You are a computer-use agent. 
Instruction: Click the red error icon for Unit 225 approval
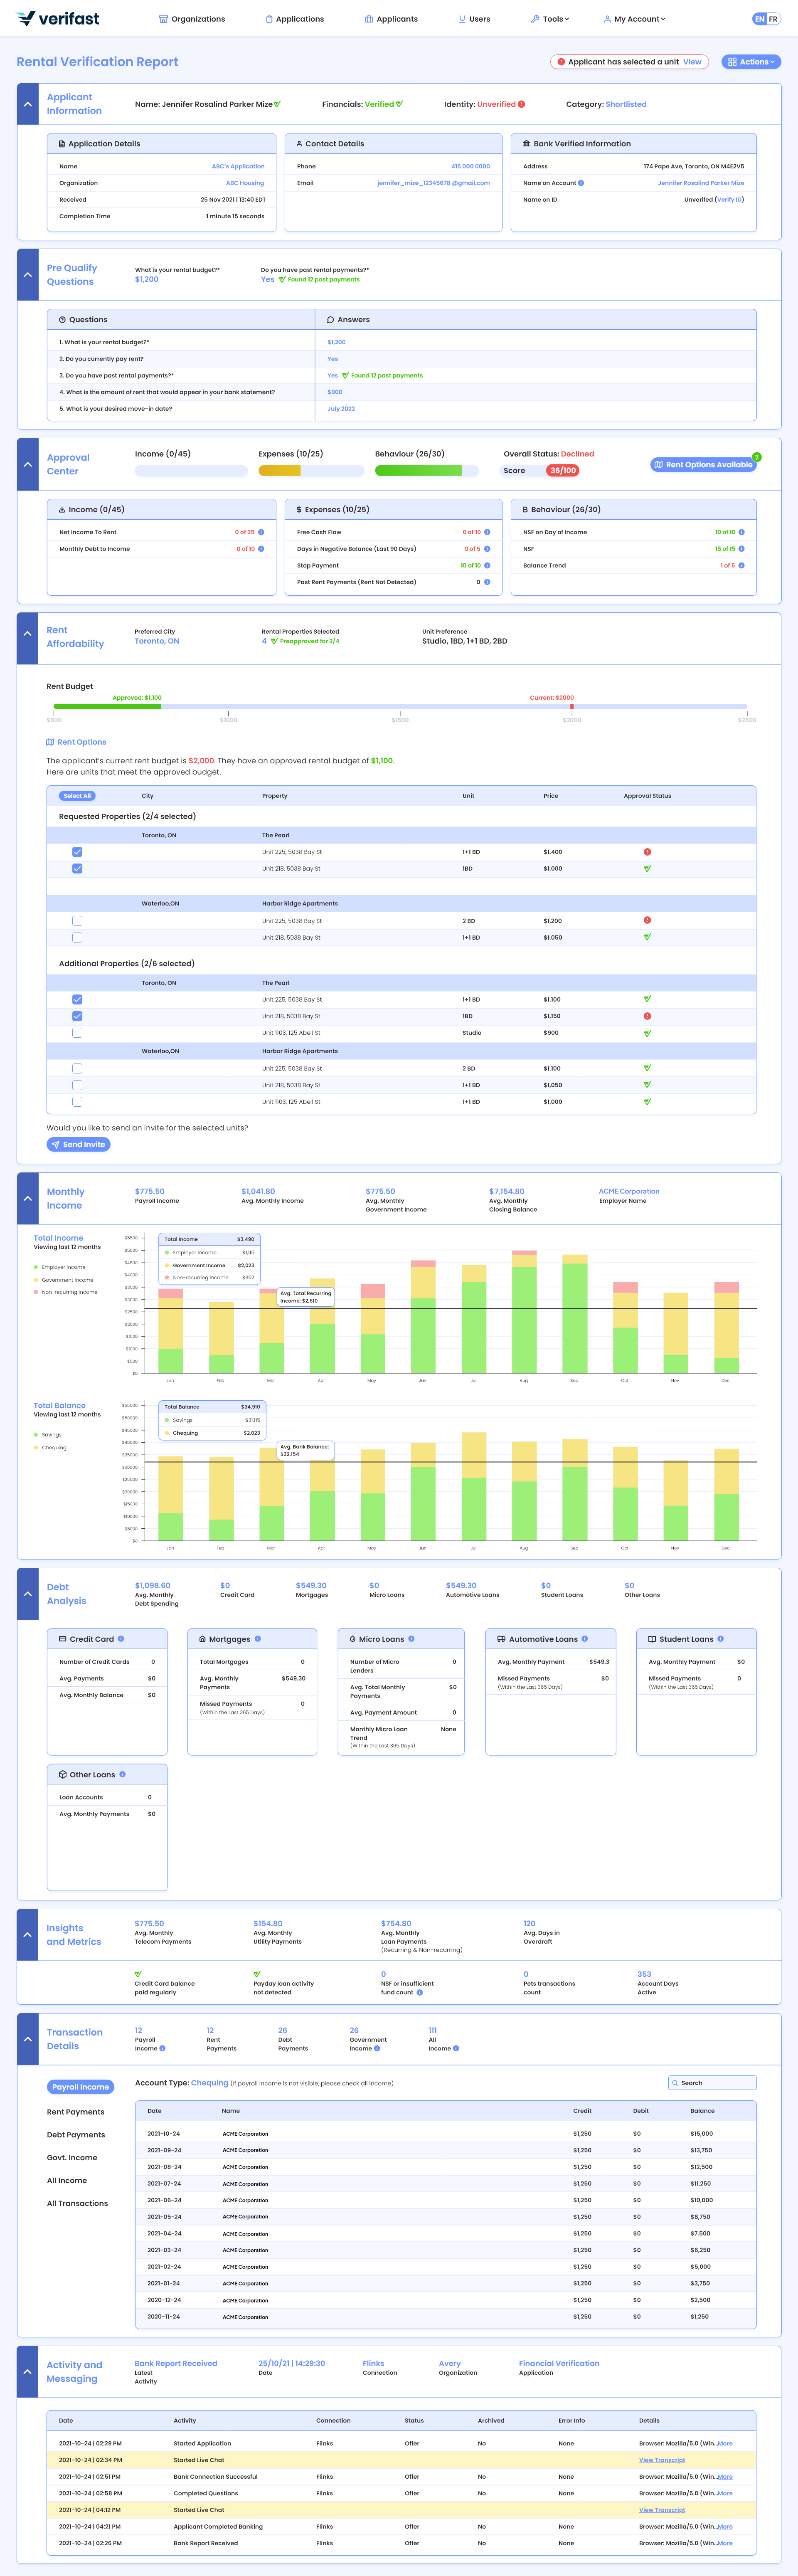647,851
